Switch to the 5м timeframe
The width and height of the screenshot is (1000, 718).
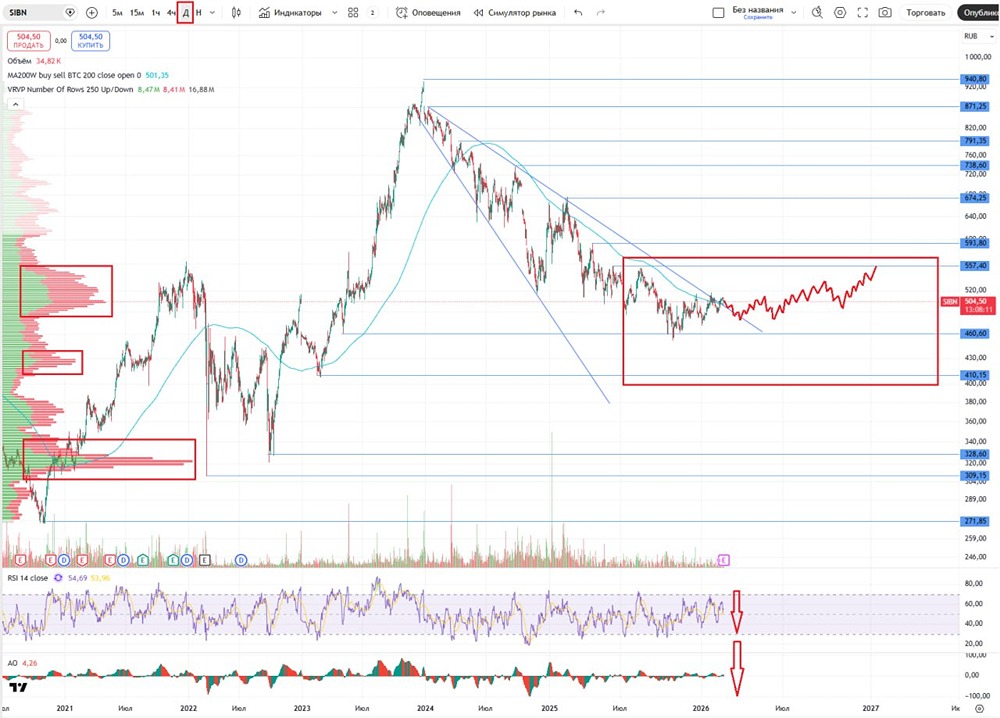pos(117,13)
